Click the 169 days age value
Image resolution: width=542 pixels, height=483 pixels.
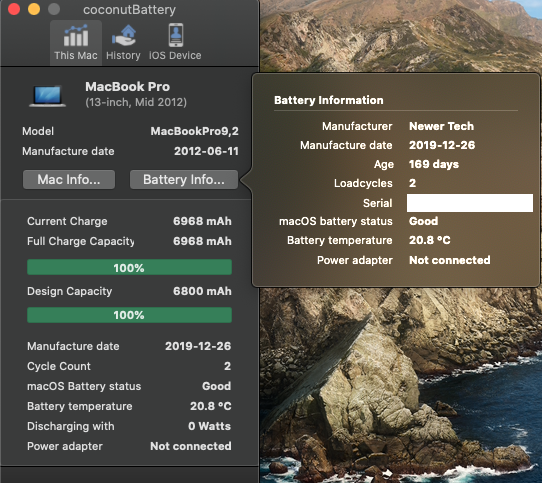point(434,164)
